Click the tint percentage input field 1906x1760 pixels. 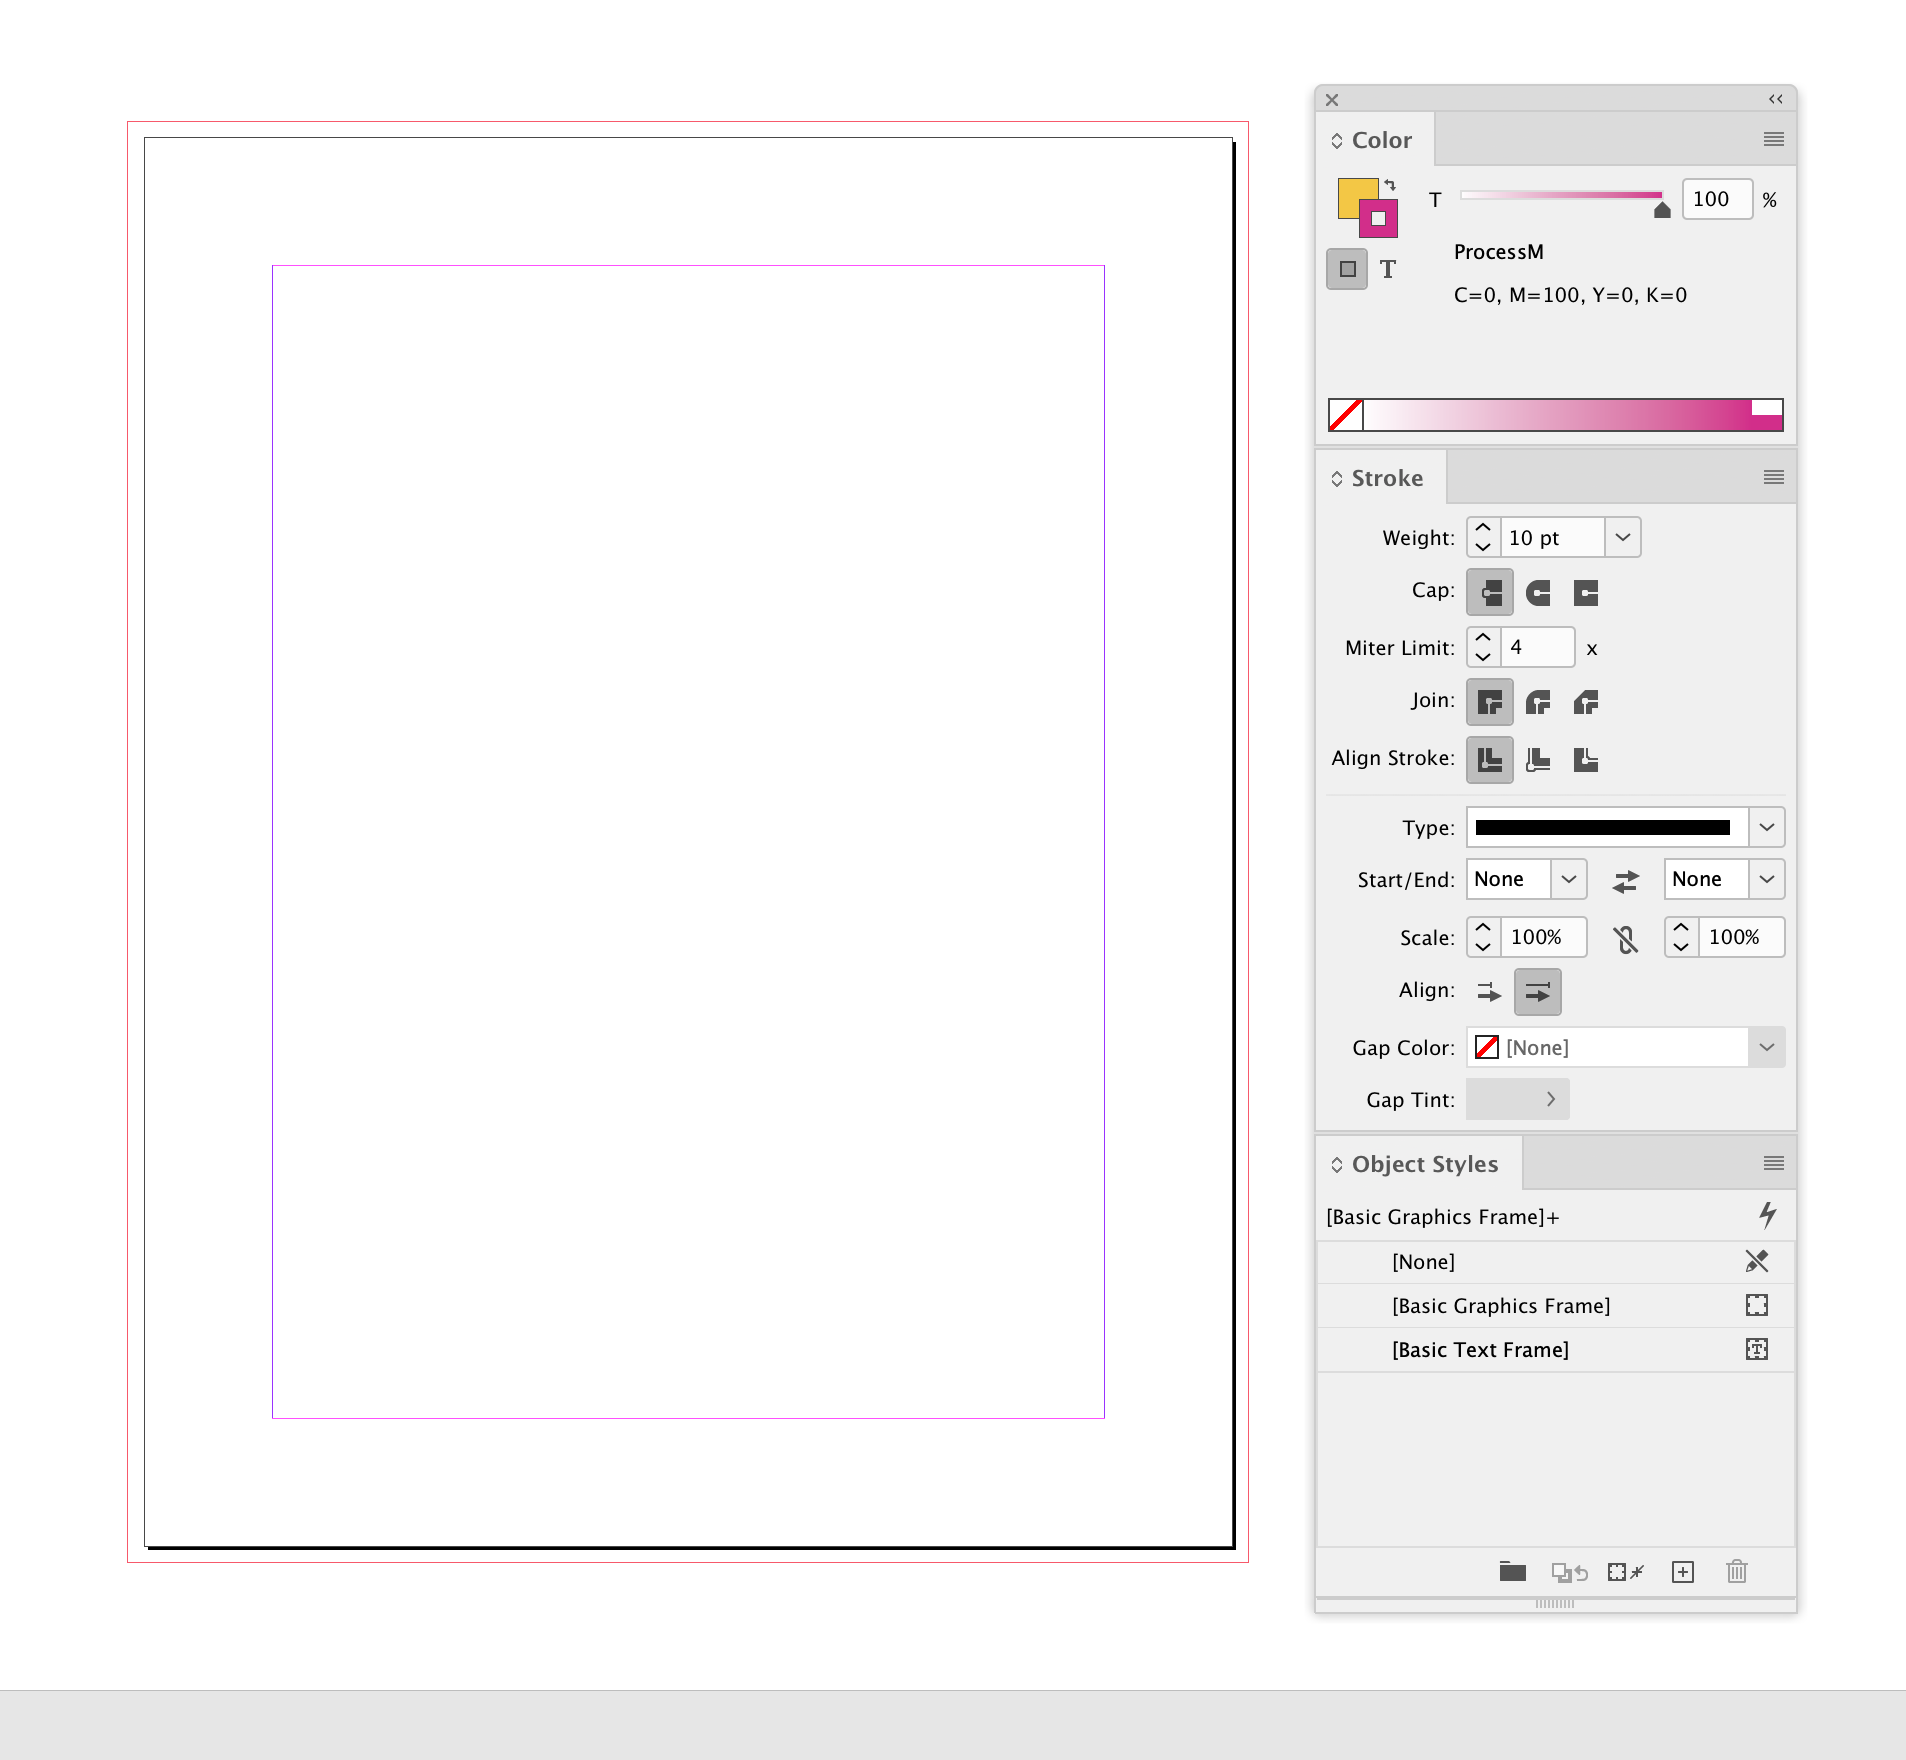1716,199
